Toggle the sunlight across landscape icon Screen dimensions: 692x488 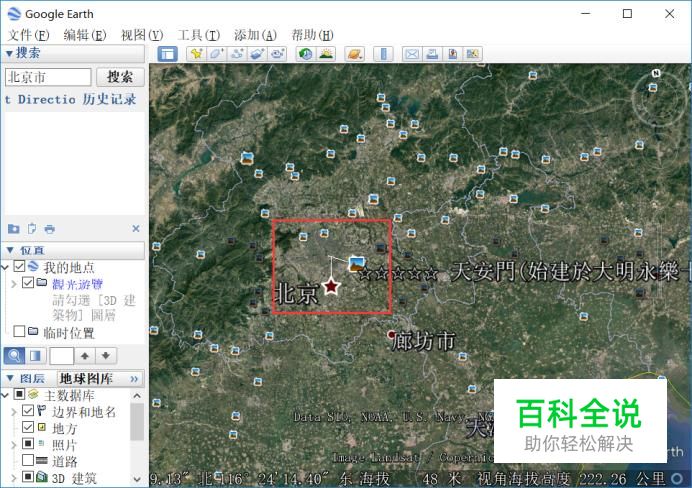click(326, 54)
